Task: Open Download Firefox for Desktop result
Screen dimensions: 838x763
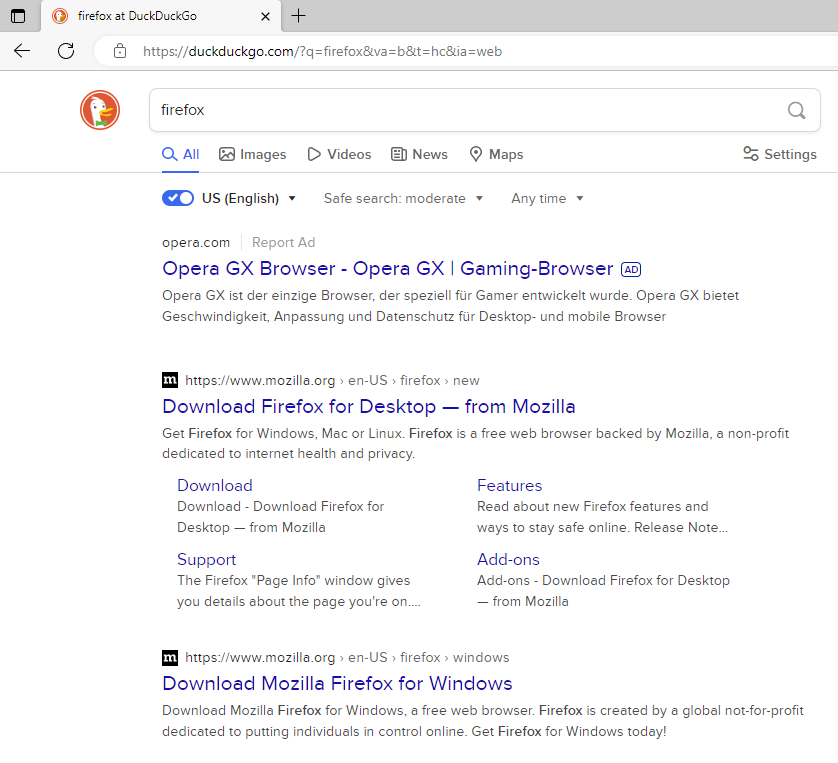Action: tap(369, 407)
